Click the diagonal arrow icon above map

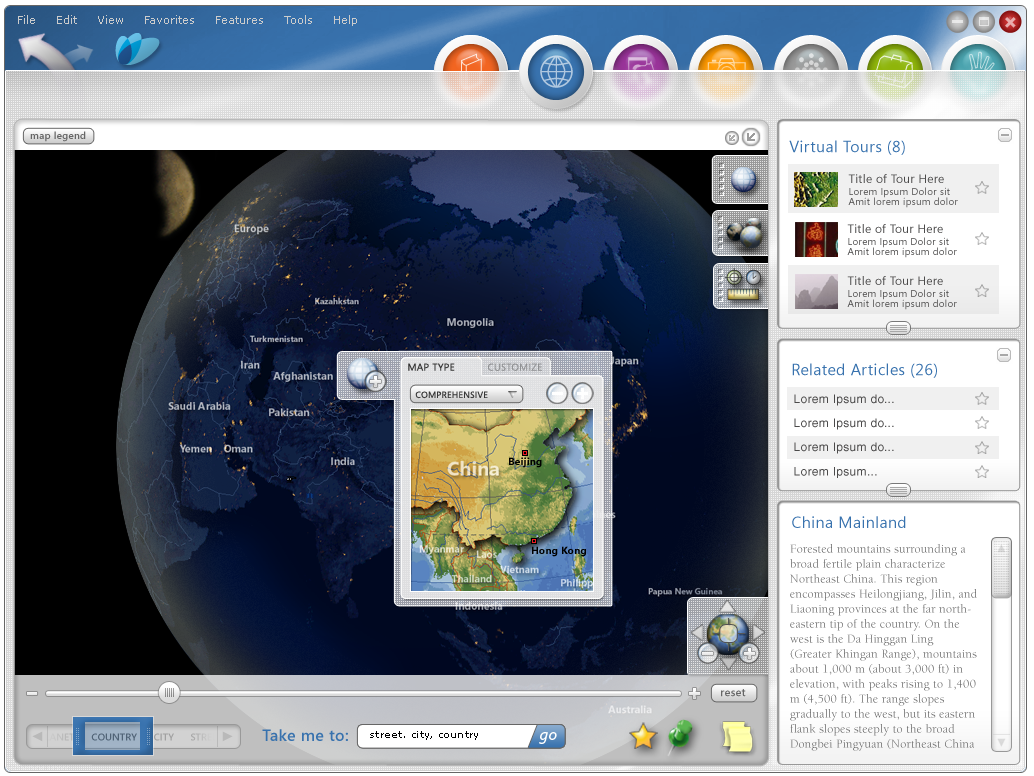tap(751, 136)
